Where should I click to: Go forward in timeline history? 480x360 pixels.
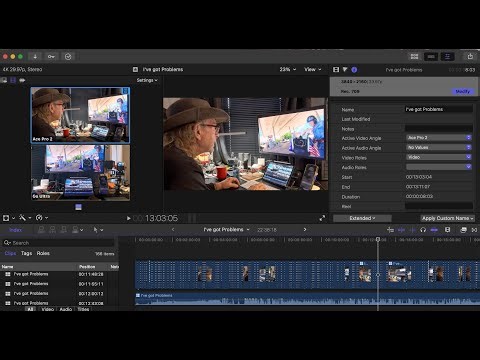305,230
